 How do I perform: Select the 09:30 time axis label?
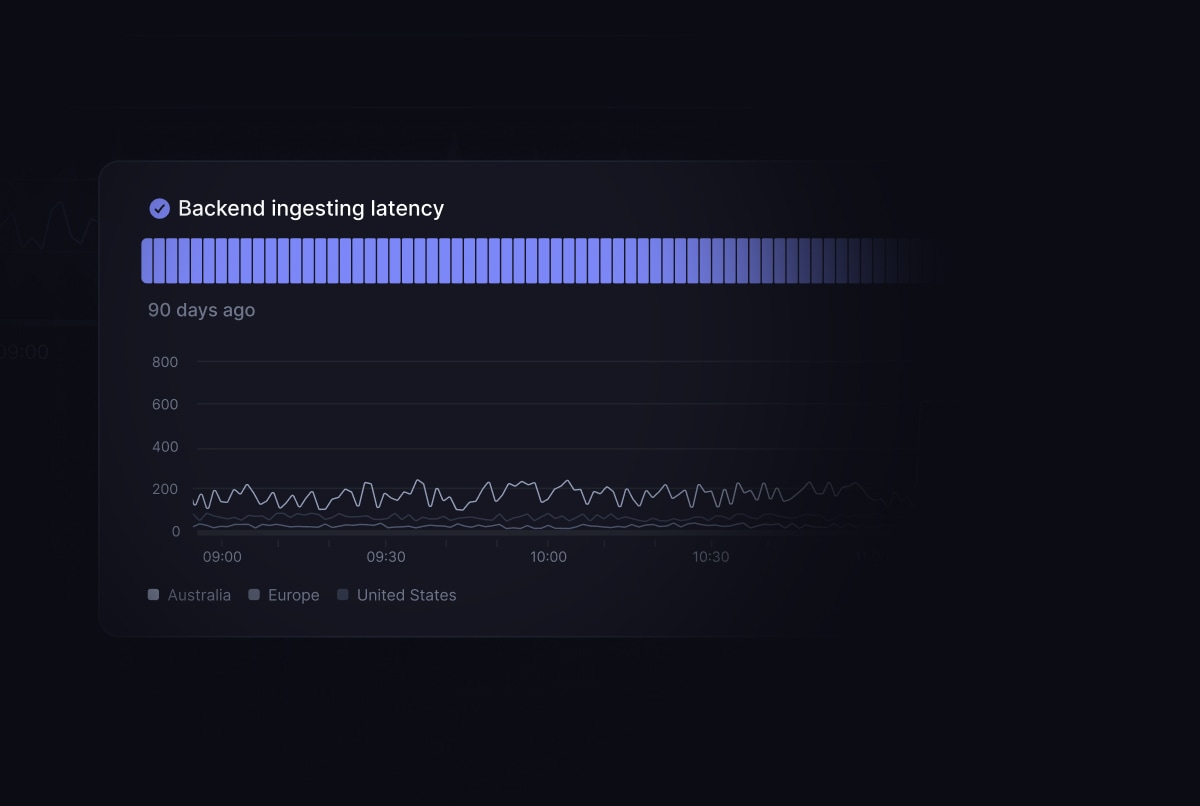point(386,557)
